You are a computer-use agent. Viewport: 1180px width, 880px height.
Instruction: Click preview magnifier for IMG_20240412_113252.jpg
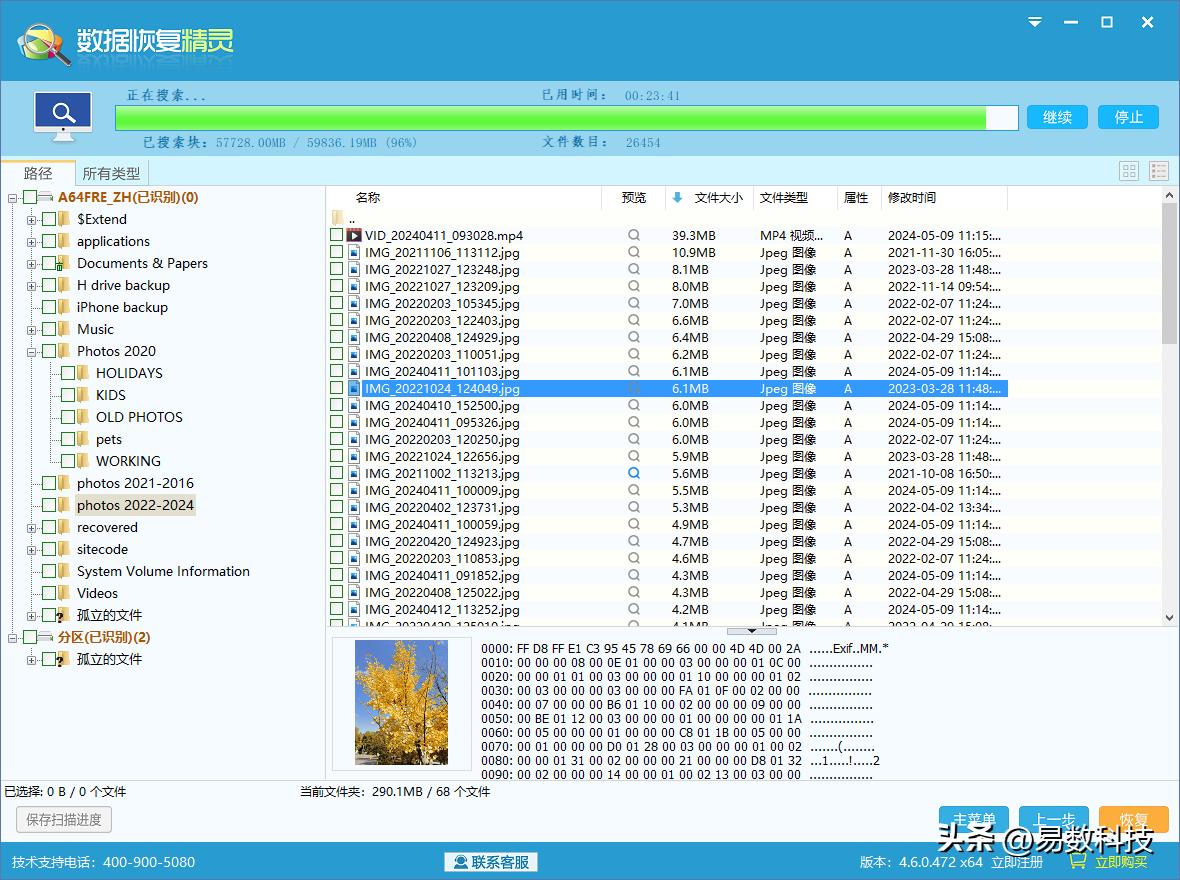pos(634,609)
